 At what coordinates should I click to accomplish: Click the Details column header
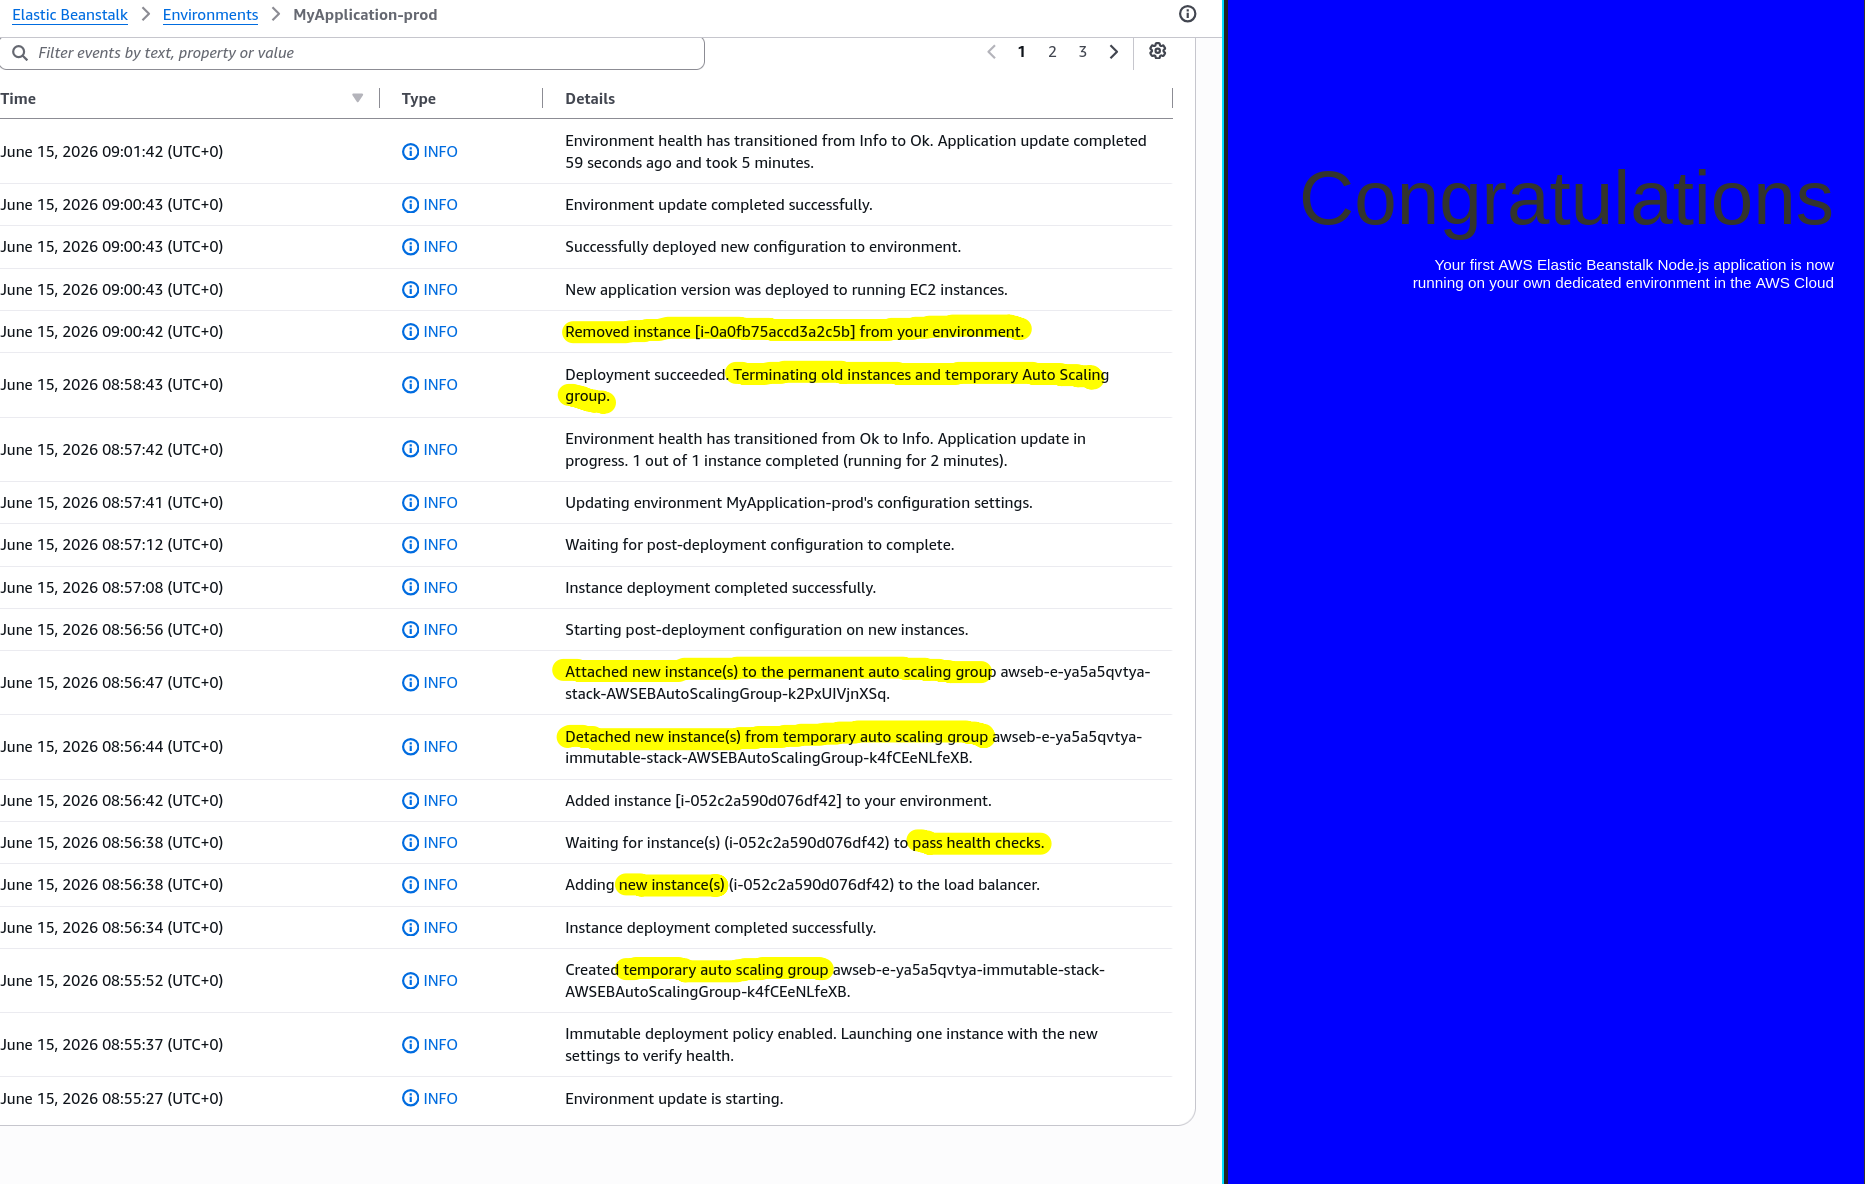pos(590,99)
